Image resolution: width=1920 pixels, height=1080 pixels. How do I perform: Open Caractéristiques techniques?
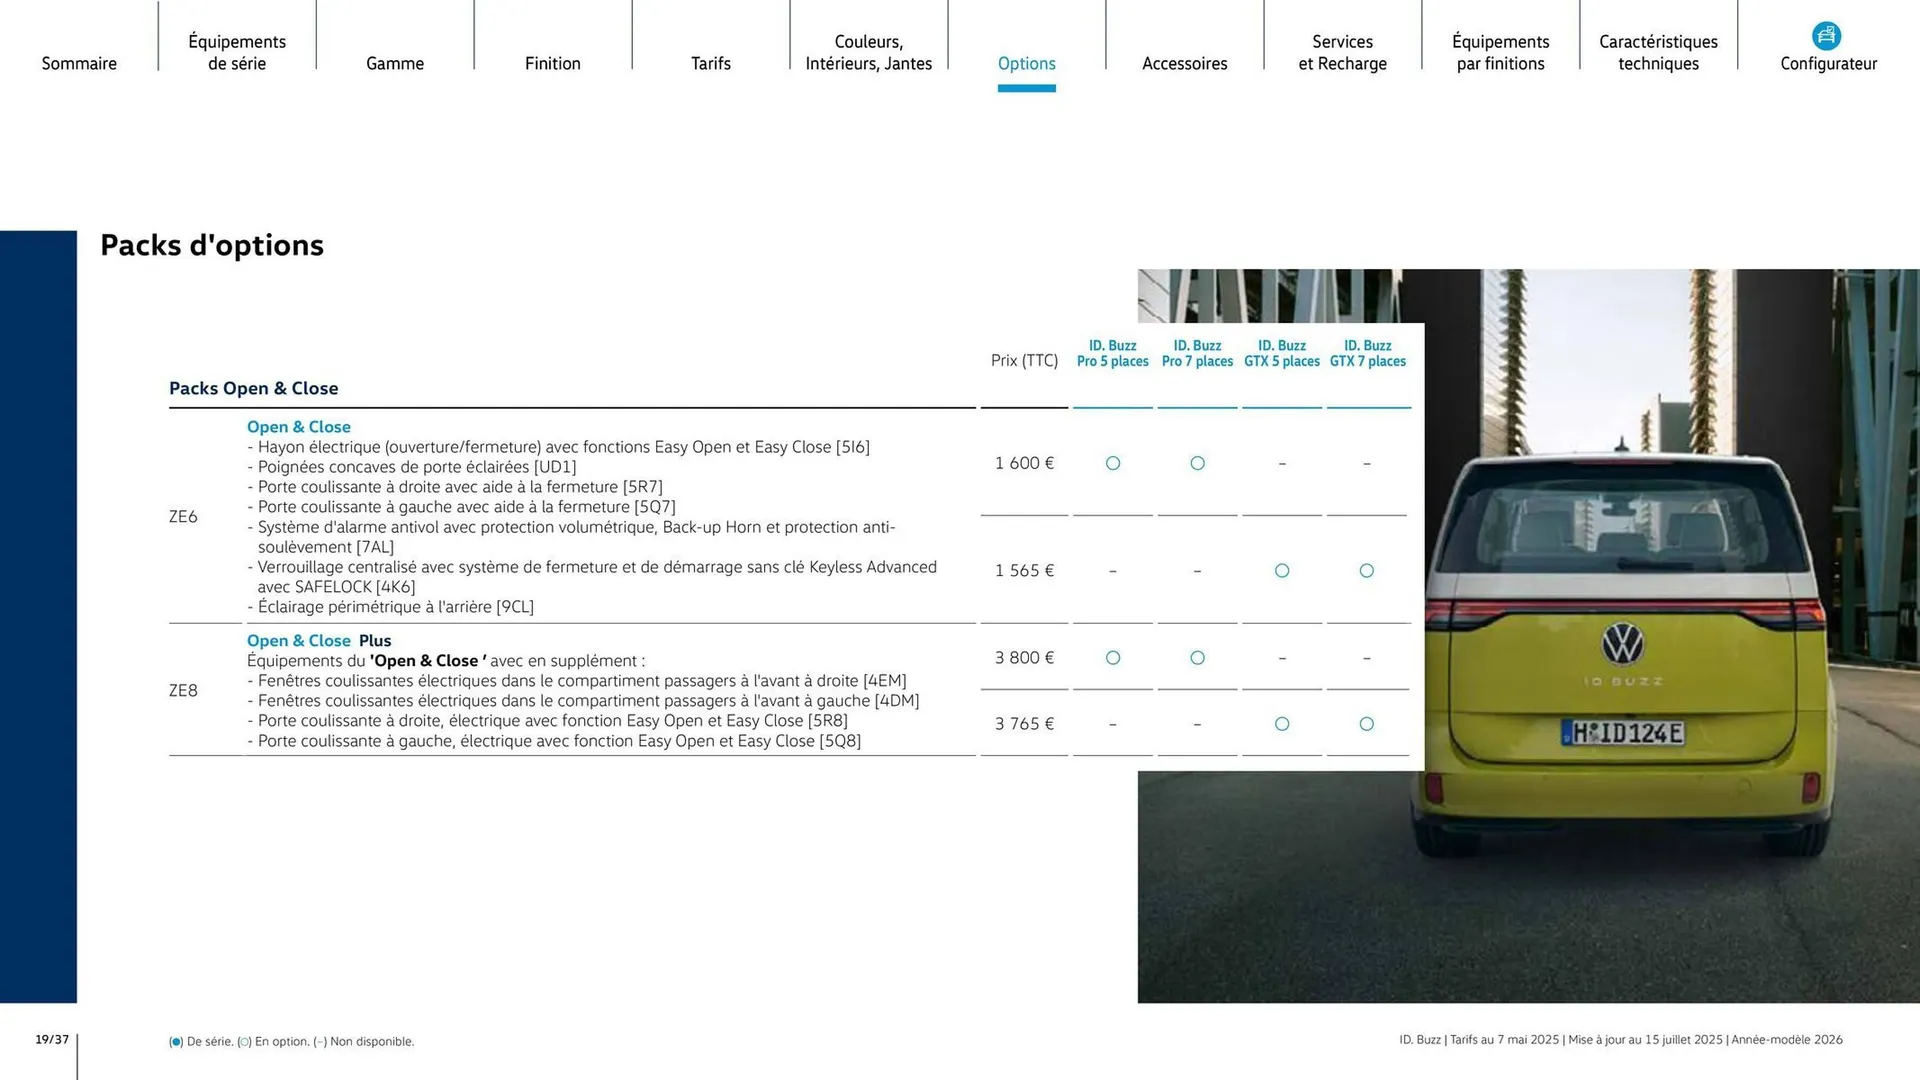1658,52
